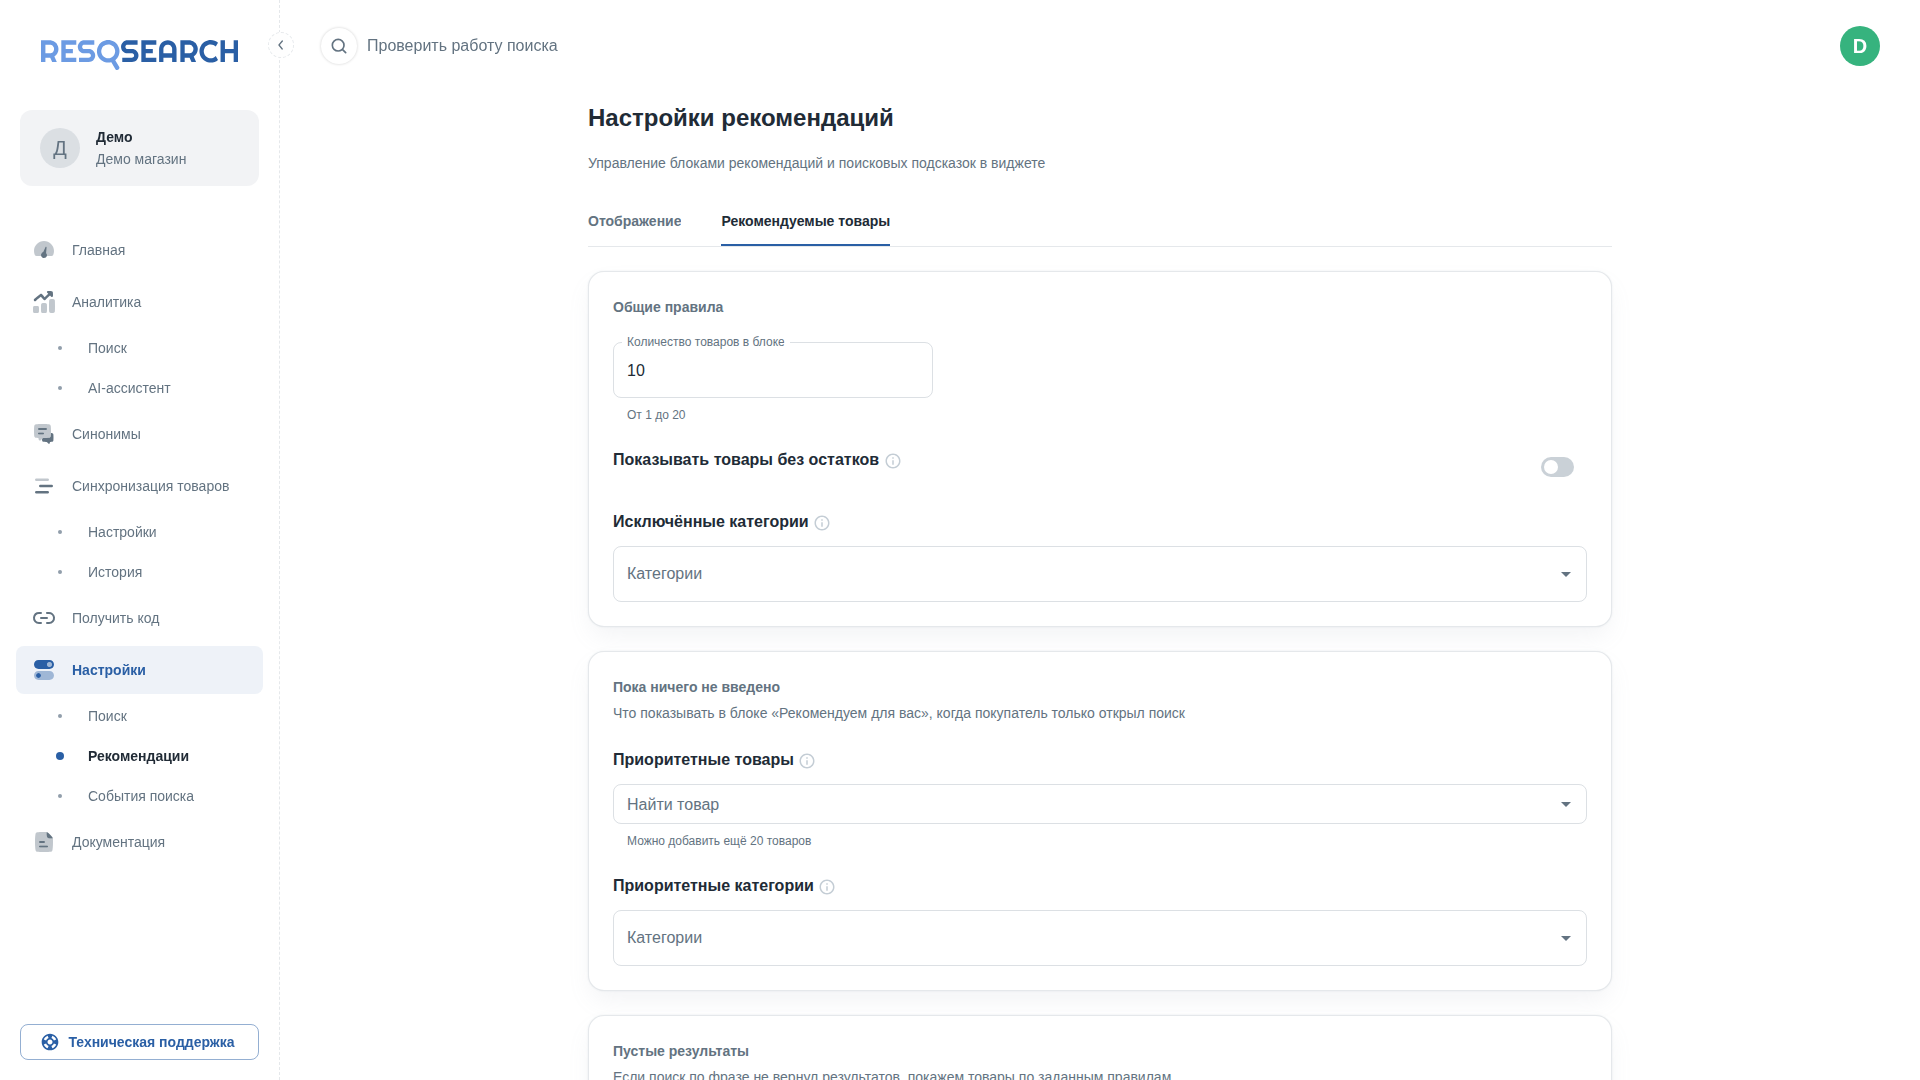
Task: Open Аналитика Поиск submenu item
Action: coord(107,348)
